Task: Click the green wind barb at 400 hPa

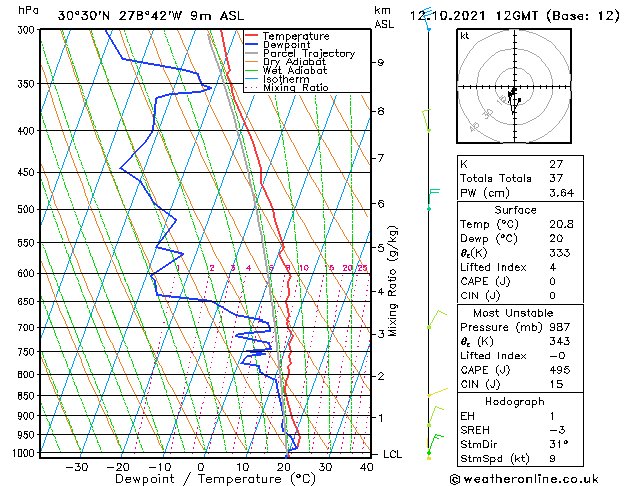Action: 426,120
